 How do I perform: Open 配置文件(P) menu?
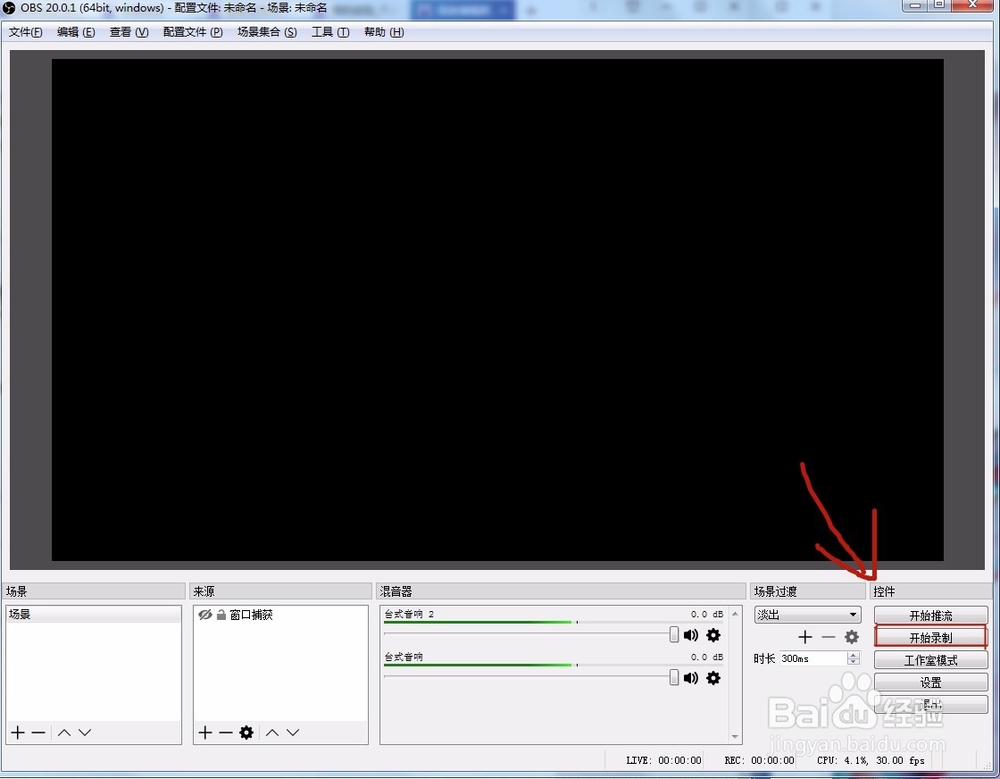tap(193, 32)
